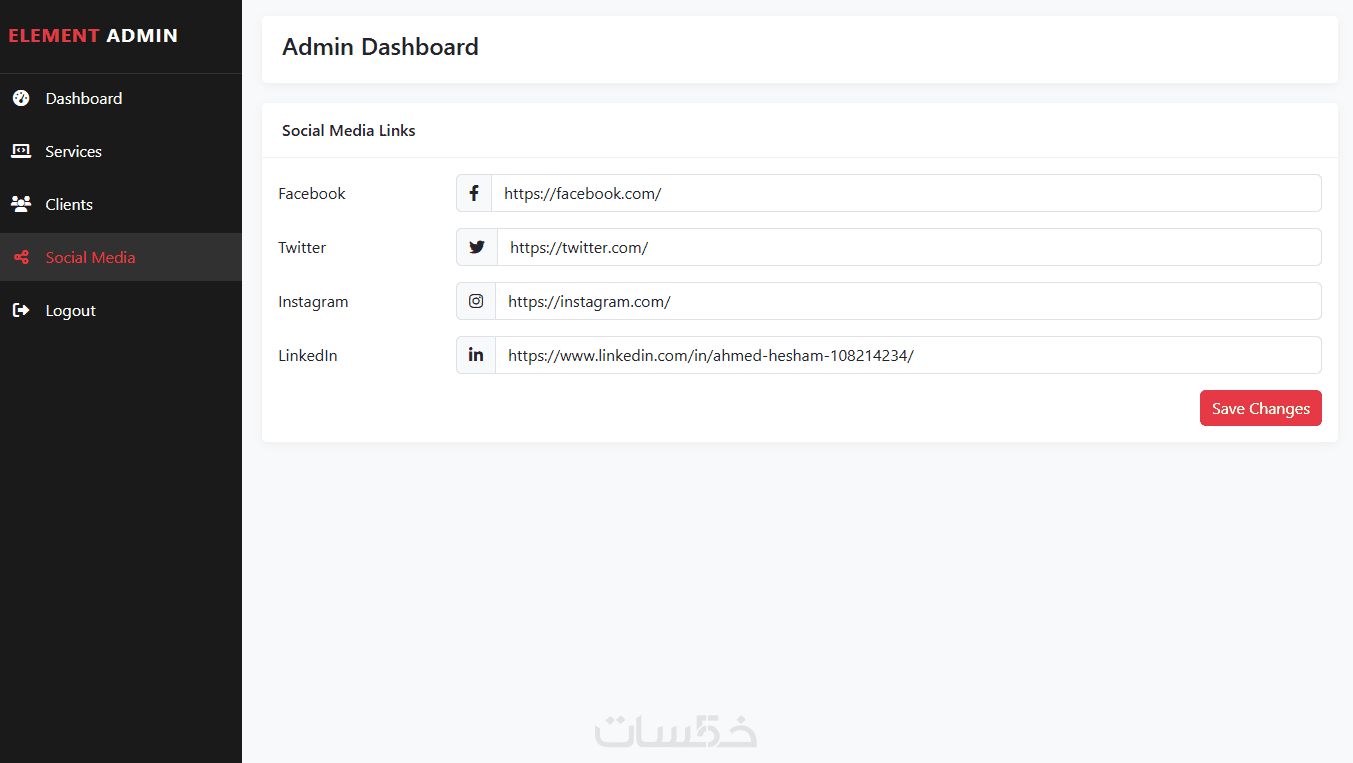Focus the Facebook URL input field

(x=906, y=193)
